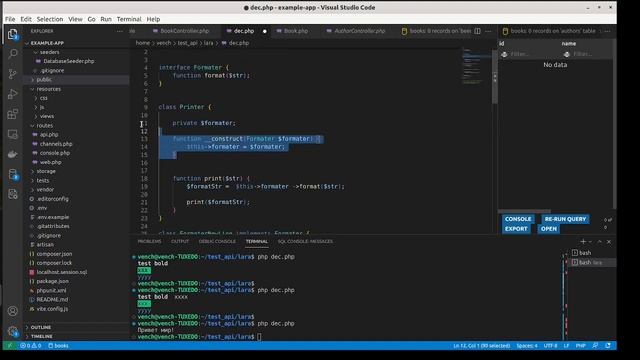The image size is (640, 360).
Task: Open the Help menu
Action: (x=153, y=19)
